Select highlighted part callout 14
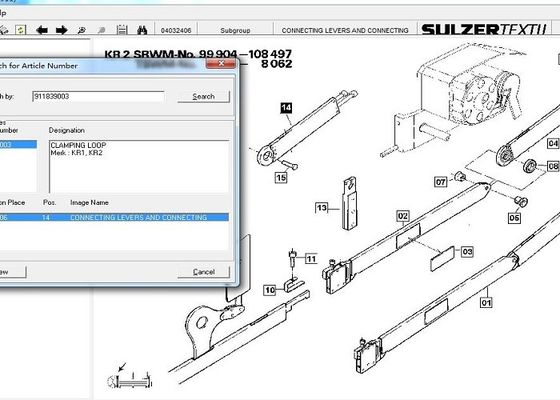560x400 pixels. pos(286,108)
